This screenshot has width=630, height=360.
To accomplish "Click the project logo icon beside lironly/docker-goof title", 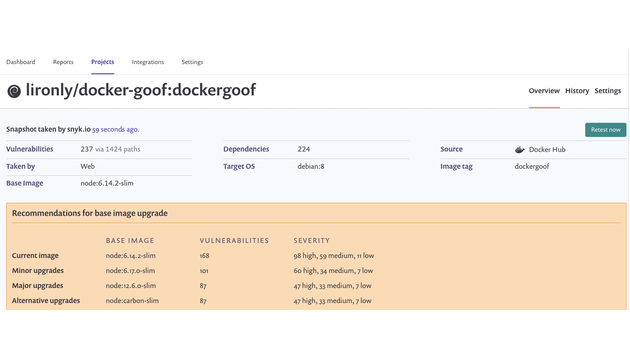I will point(14,91).
